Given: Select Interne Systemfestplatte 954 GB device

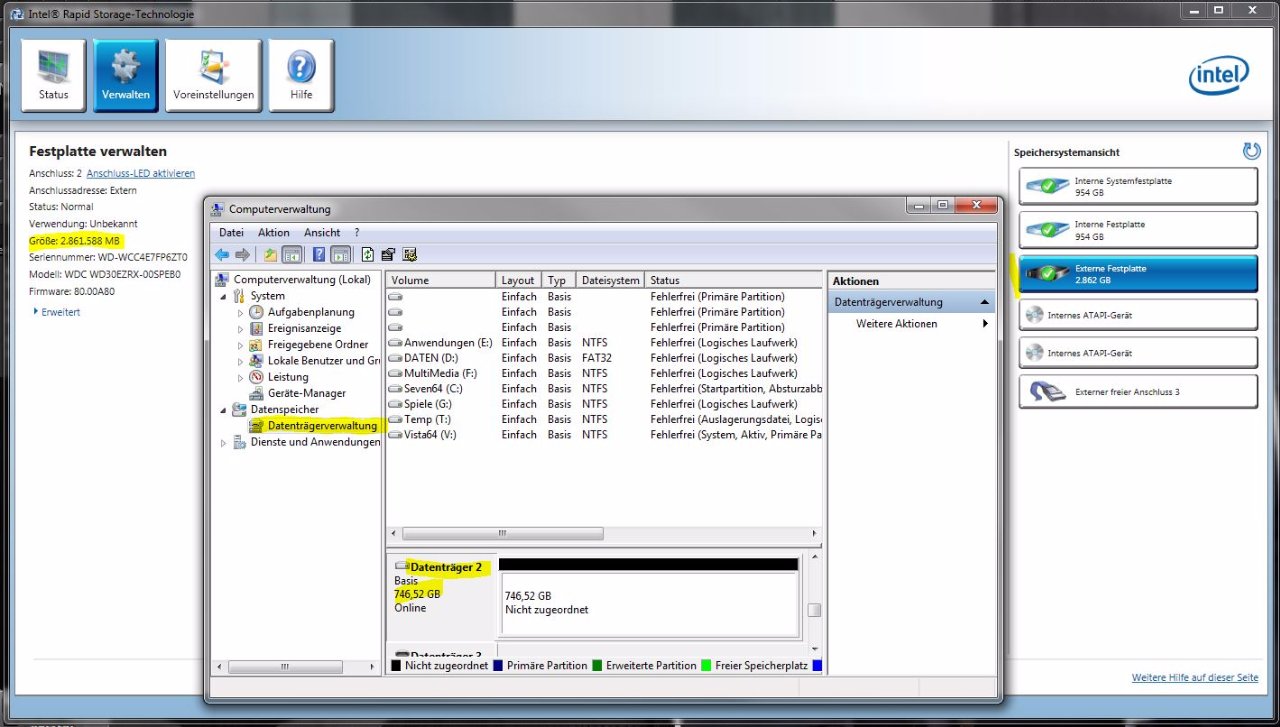Looking at the screenshot, I should [x=1138, y=187].
